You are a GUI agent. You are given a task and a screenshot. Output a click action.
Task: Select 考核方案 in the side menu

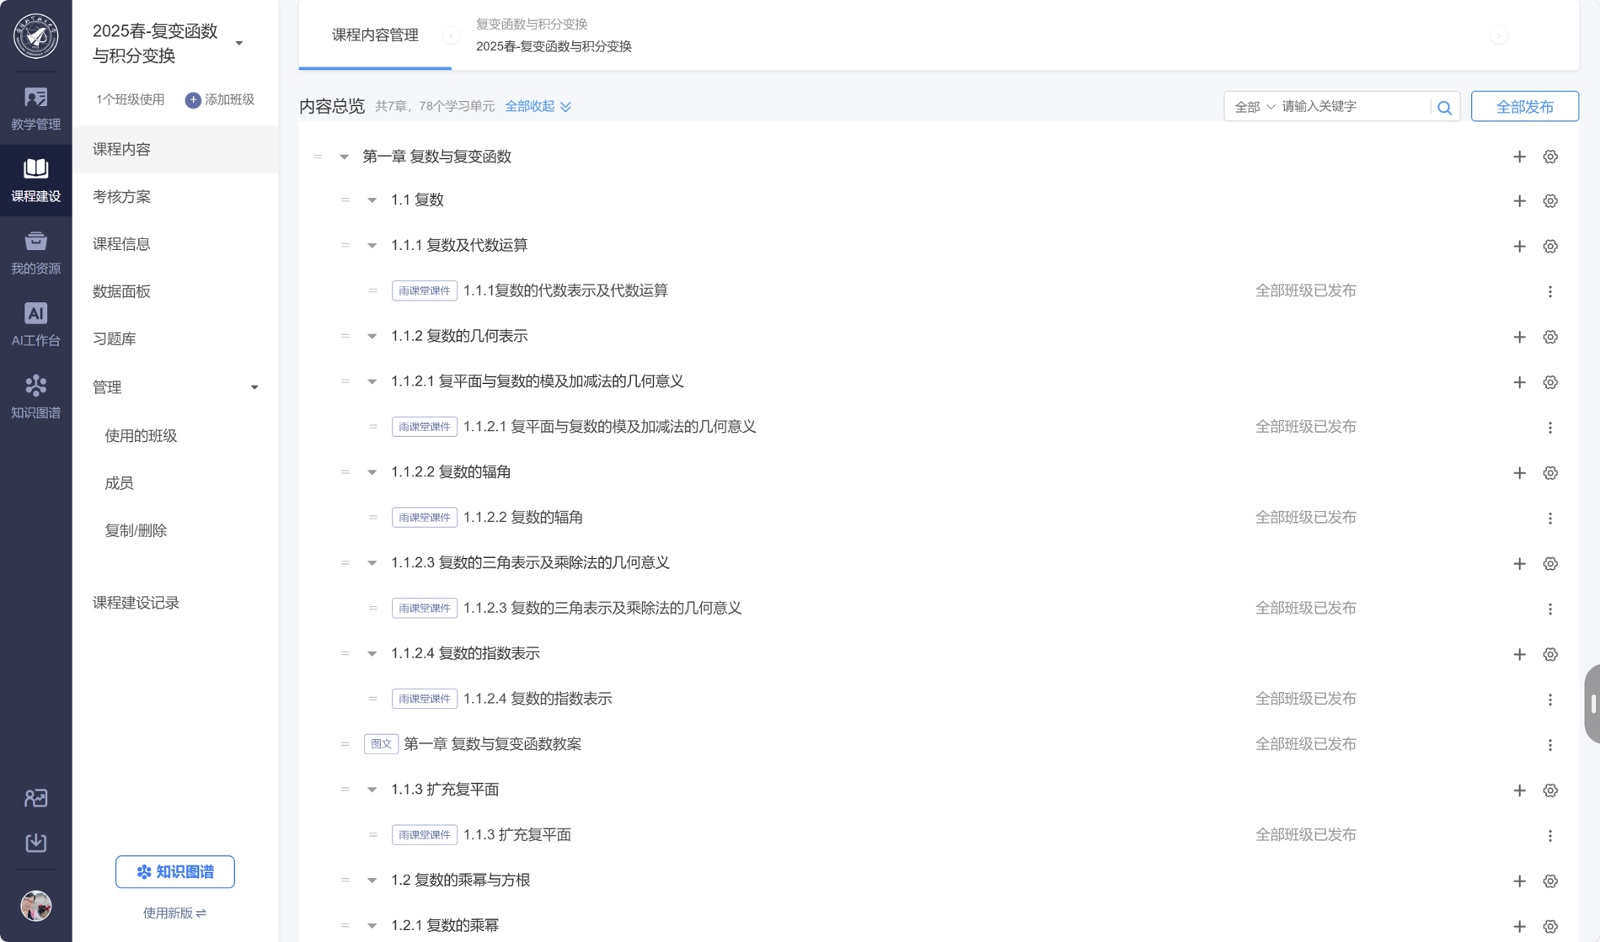coord(122,197)
